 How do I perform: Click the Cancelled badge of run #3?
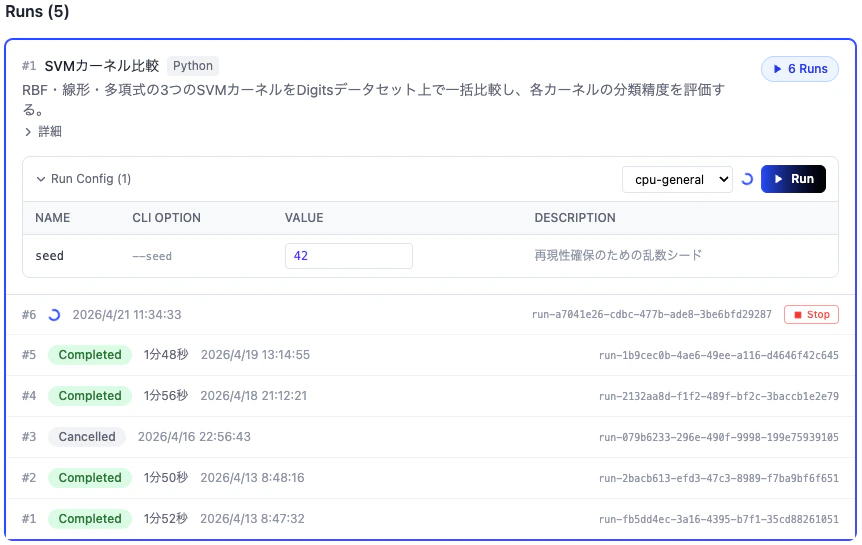(x=87, y=437)
